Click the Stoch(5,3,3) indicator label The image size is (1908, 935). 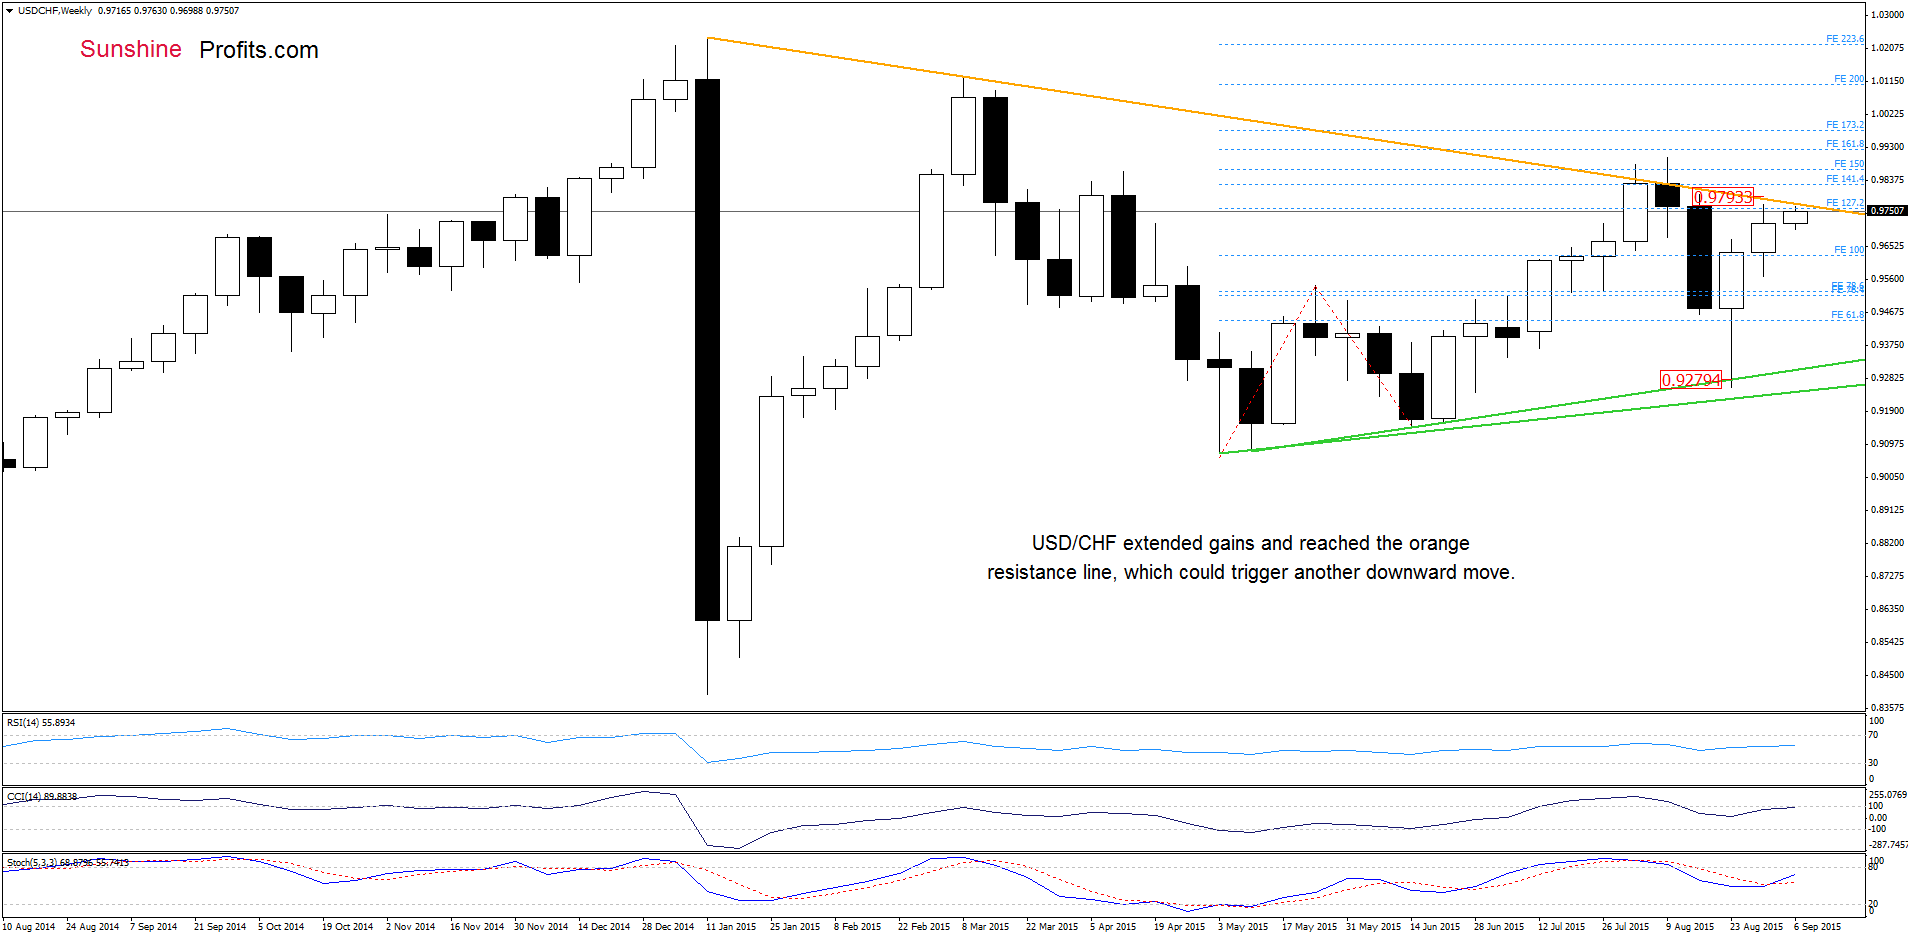(x=67, y=862)
